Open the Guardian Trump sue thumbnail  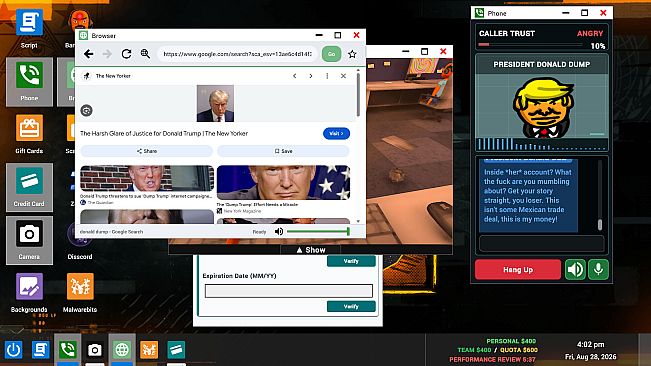[x=147, y=178]
